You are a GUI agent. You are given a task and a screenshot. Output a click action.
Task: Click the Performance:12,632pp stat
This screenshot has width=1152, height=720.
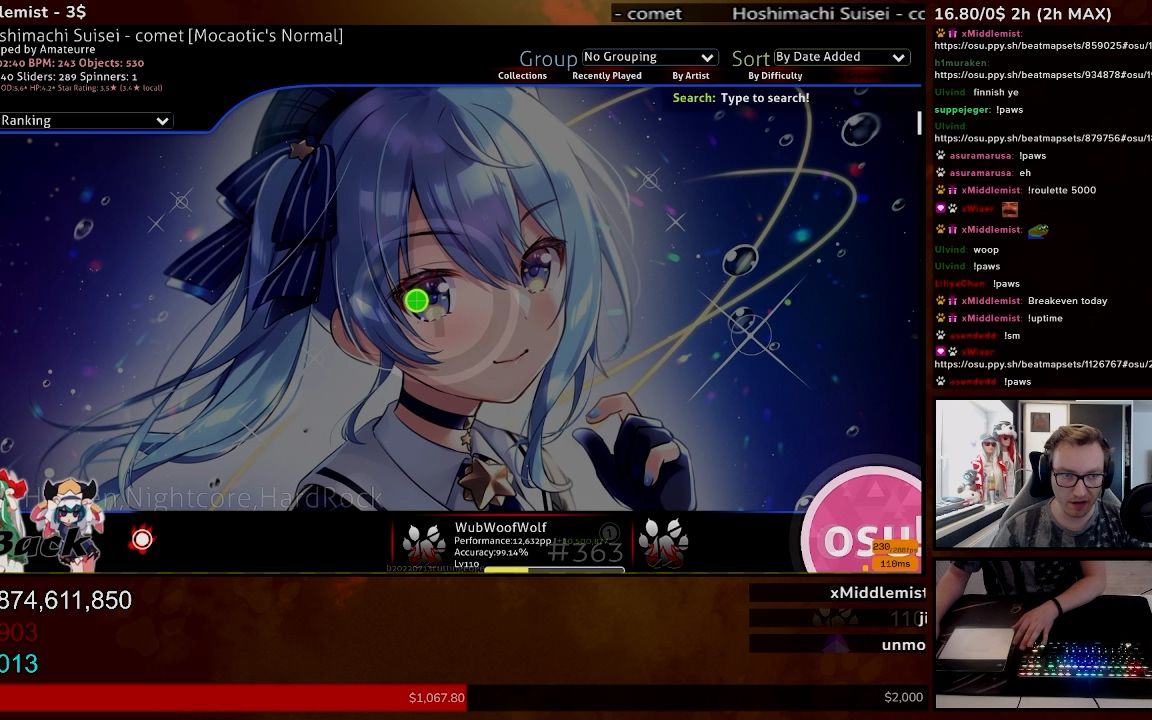tap(503, 541)
